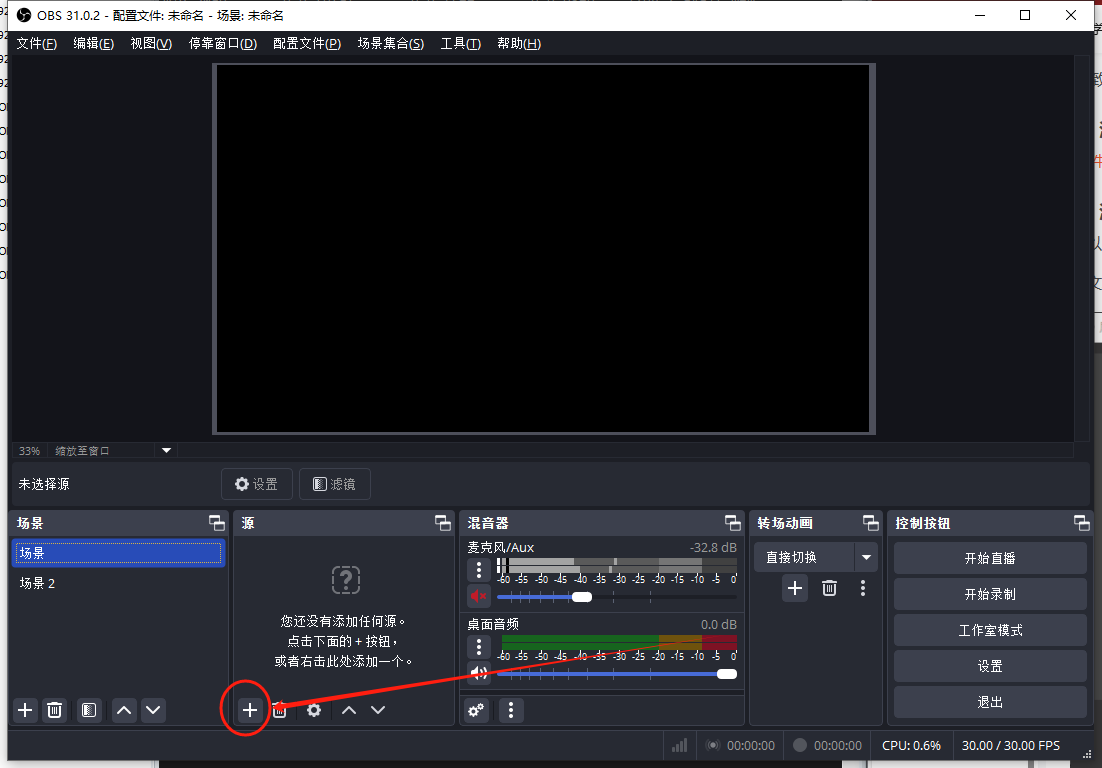Screen dimensions: 1102x768
Task: Toggle 工作室模式 studio mode
Action: point(989,630)
